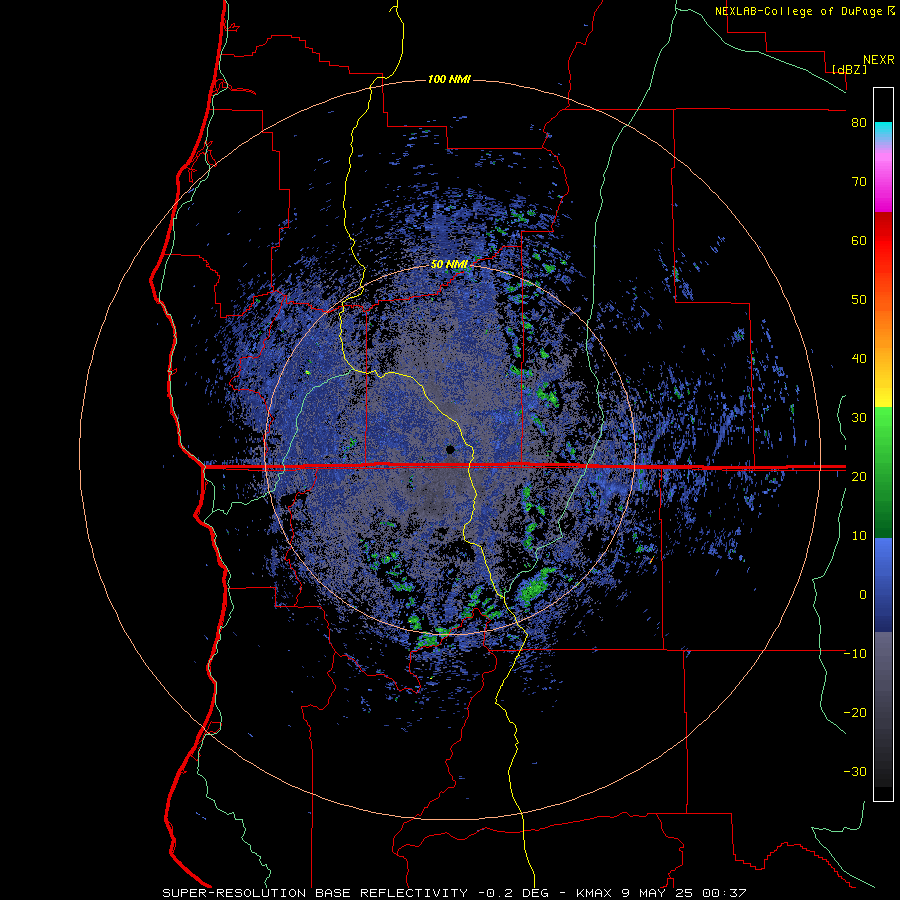Click the NEXLAB-College of DuPage label
The image size is (900, 900).
point(800,11)
